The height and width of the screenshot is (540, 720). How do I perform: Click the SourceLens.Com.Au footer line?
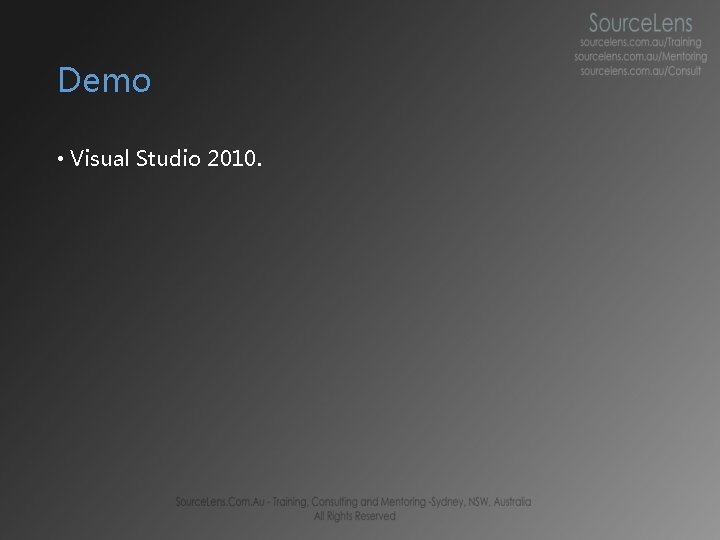pos(353,502)
